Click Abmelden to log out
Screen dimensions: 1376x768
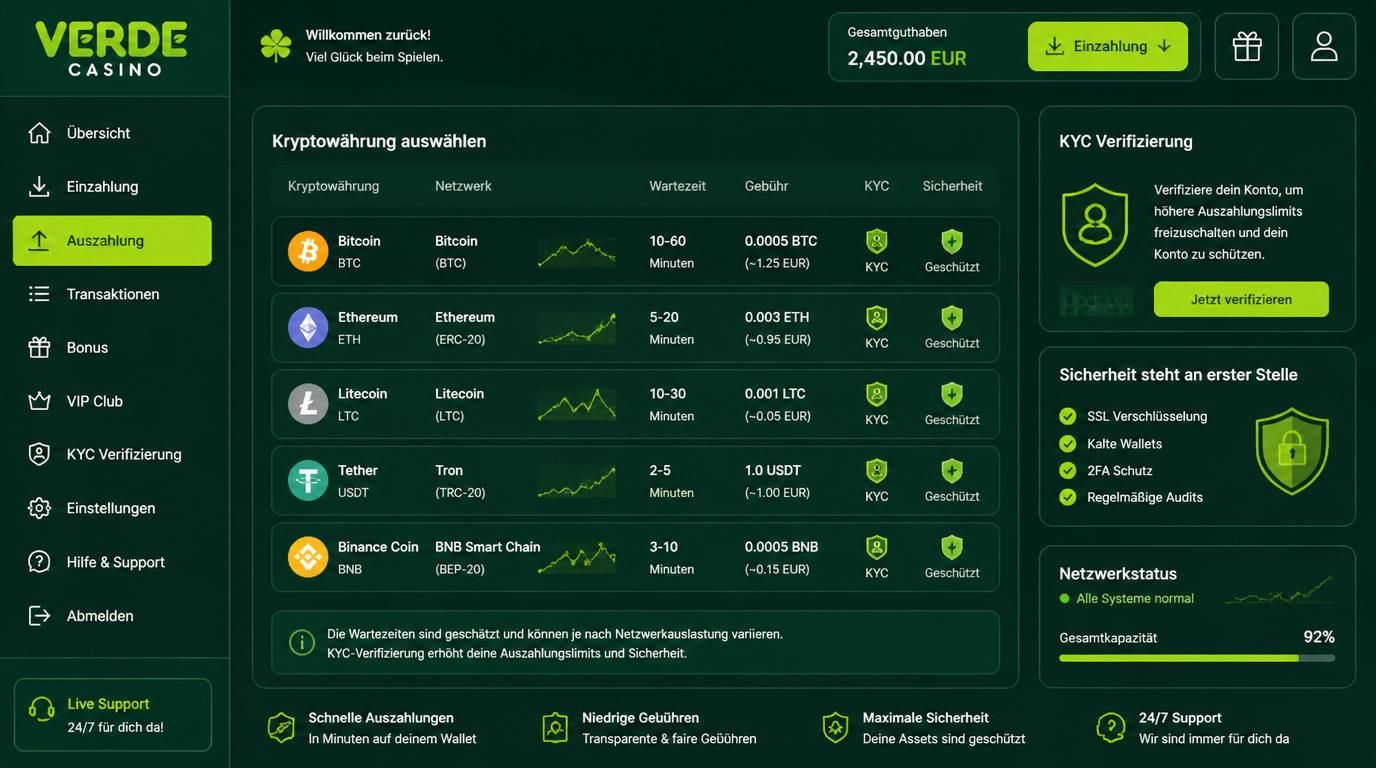112,616
